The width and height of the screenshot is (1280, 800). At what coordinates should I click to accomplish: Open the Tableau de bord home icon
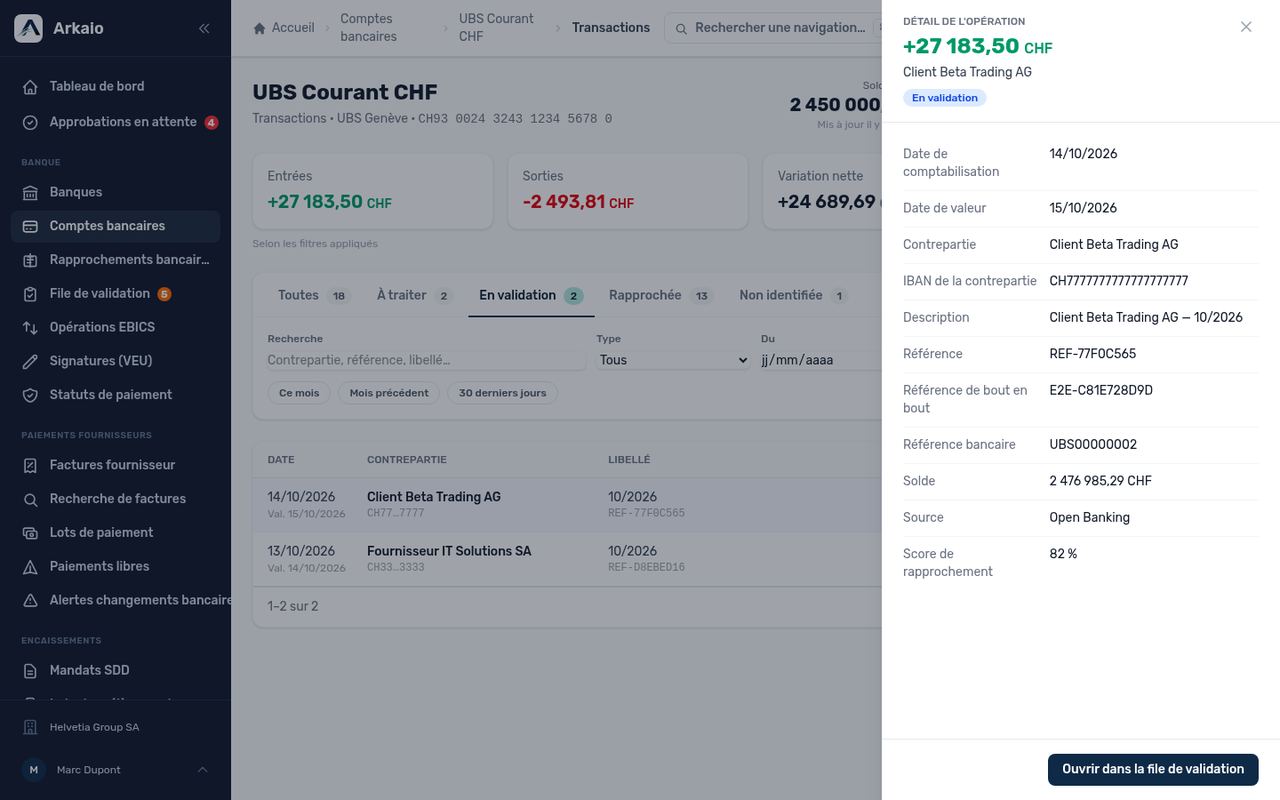[x=30, y=86]
